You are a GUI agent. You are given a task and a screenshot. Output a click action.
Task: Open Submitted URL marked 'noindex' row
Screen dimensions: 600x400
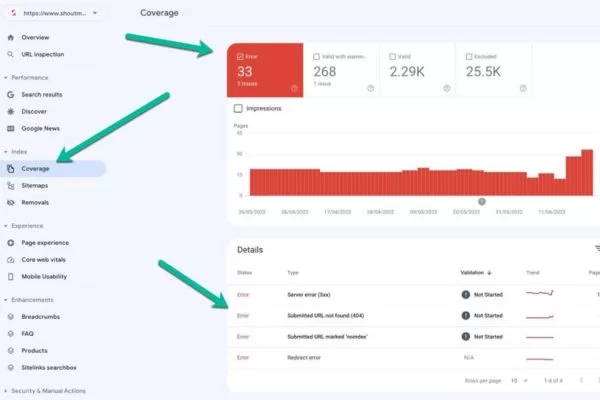(414, 336)
